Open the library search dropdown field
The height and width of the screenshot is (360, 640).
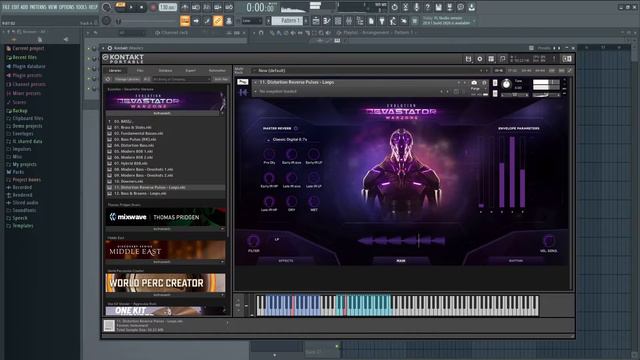coord(181,79)
